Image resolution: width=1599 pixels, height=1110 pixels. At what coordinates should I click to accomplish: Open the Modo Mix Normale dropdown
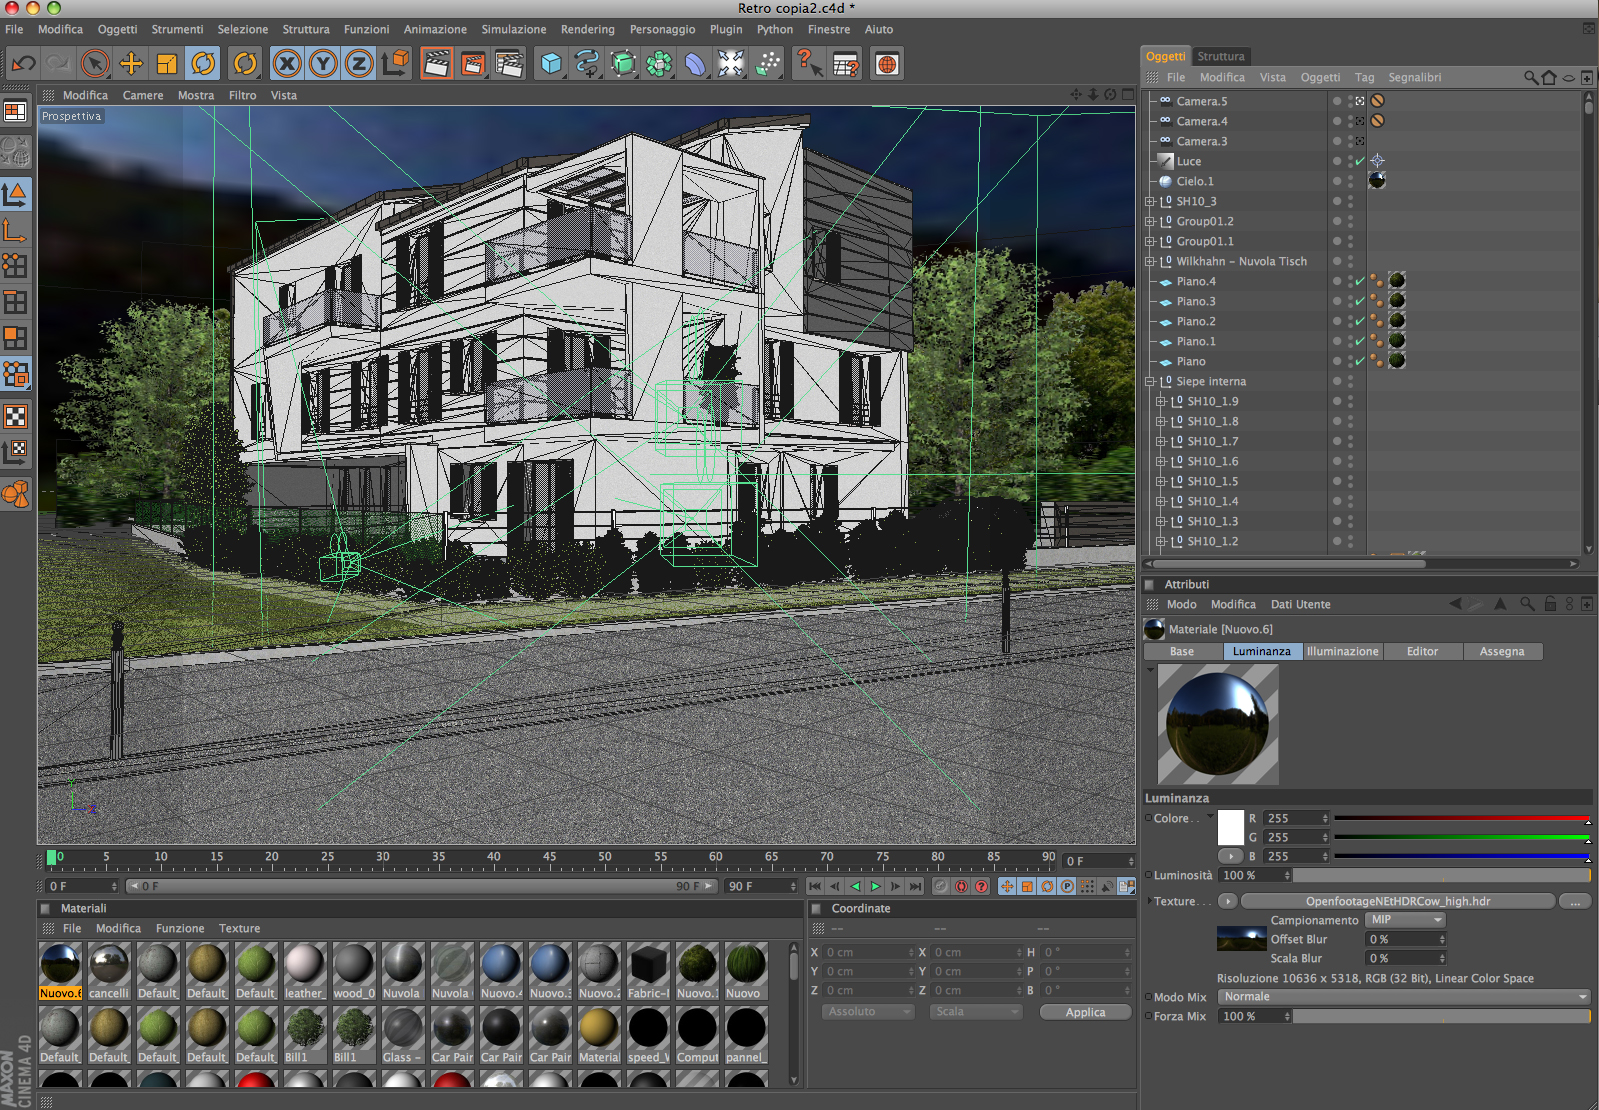point(1404,997)
